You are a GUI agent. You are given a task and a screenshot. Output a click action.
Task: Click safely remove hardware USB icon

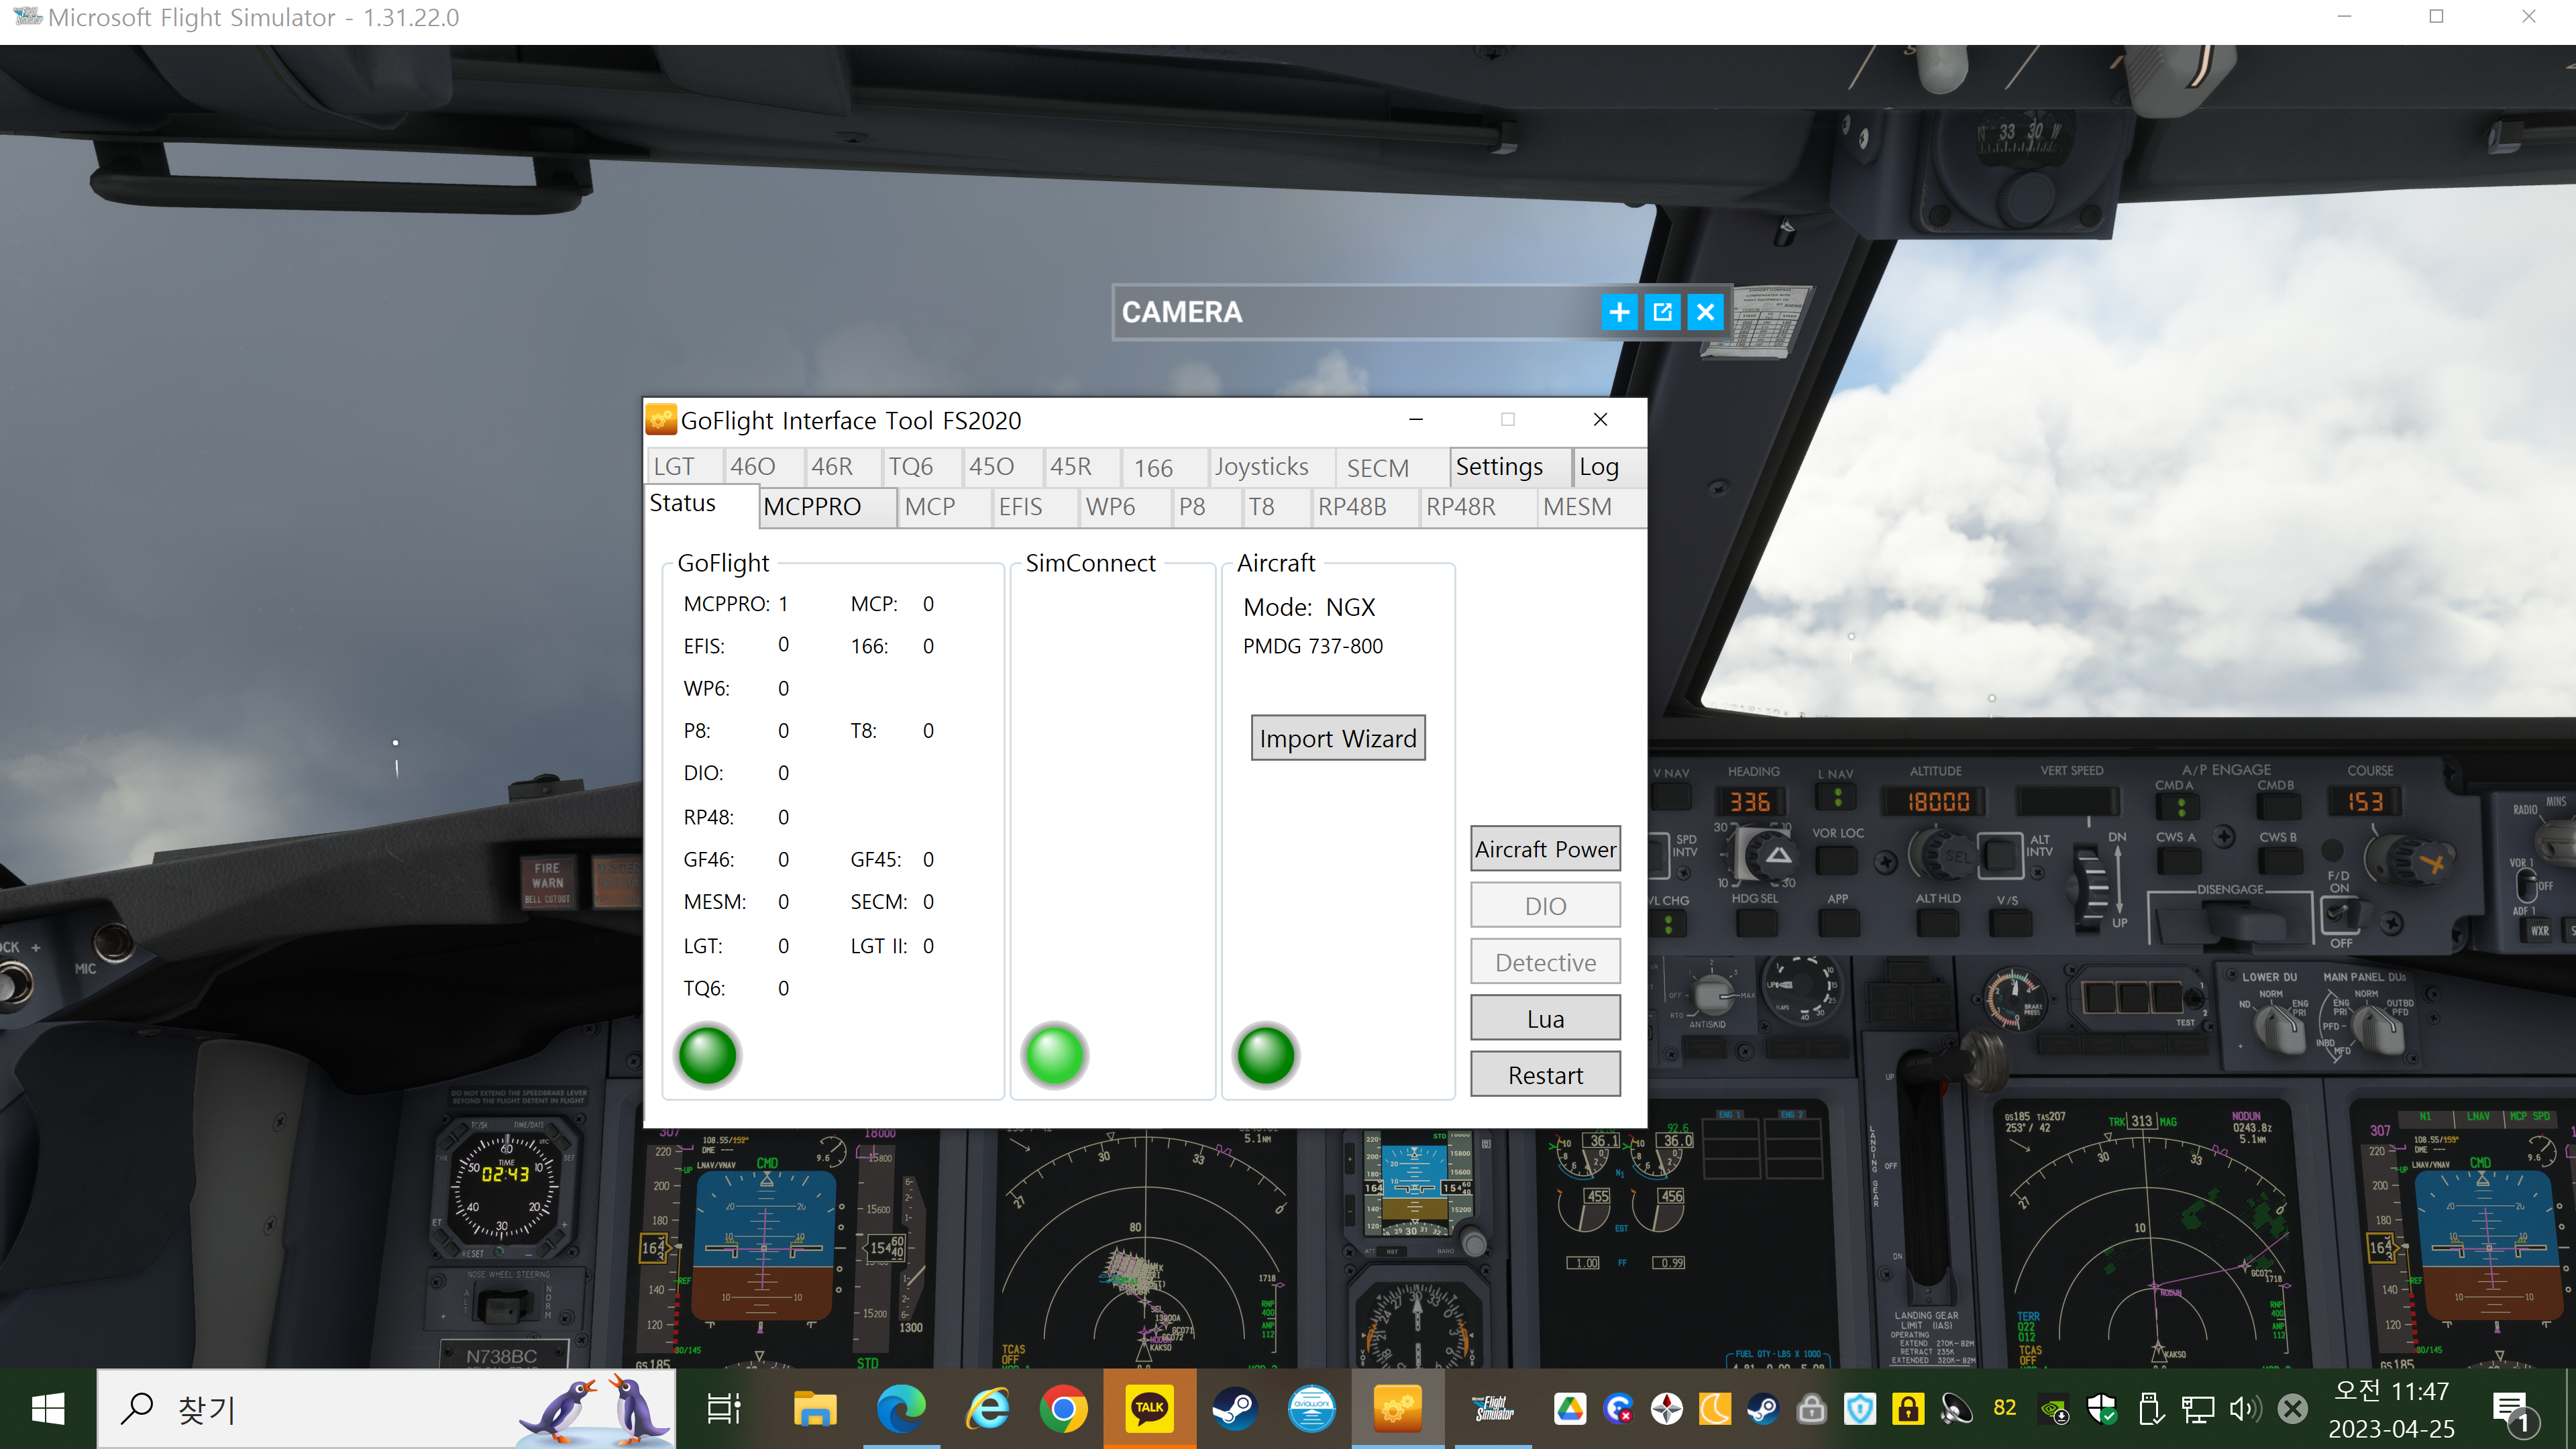point(2150,1410)
